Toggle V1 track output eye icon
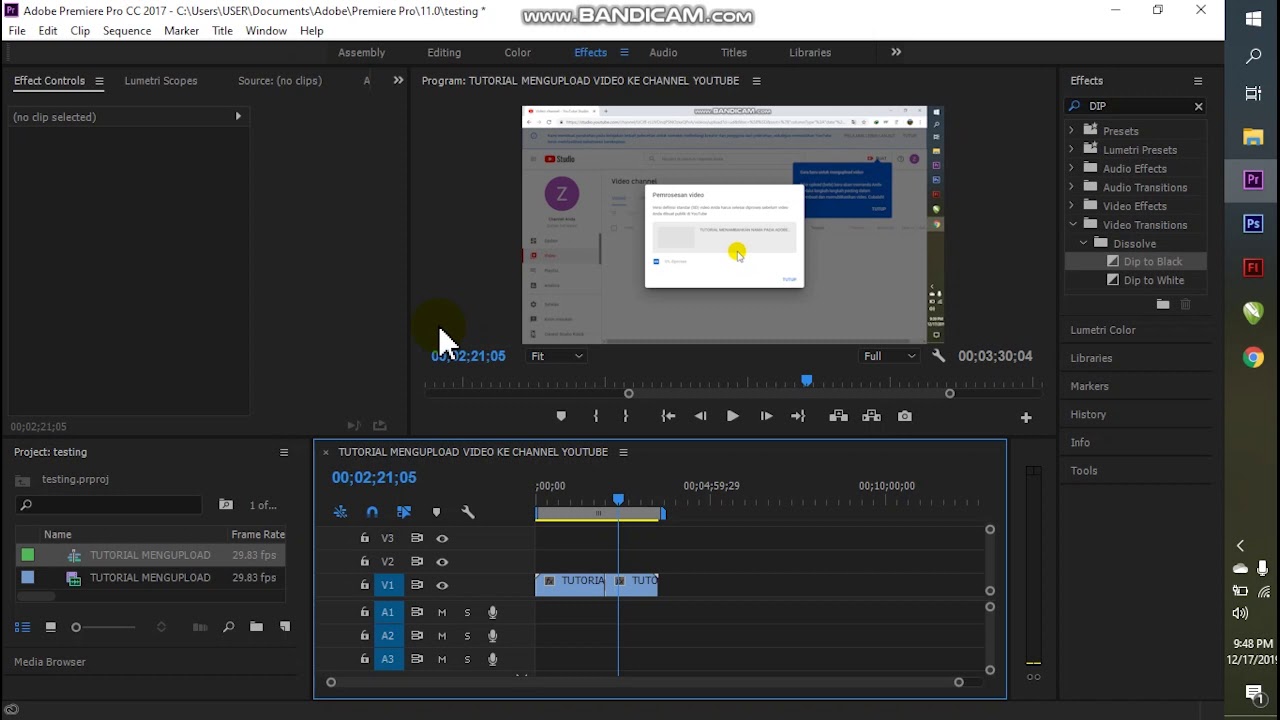 pos(442,585)
